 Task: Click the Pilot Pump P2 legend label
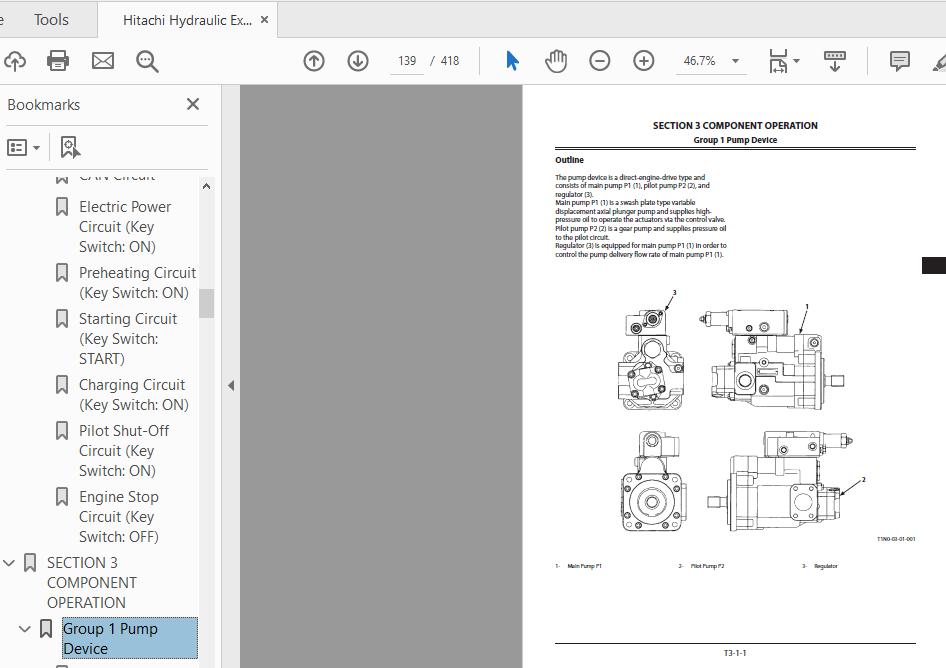click(707, 566)
